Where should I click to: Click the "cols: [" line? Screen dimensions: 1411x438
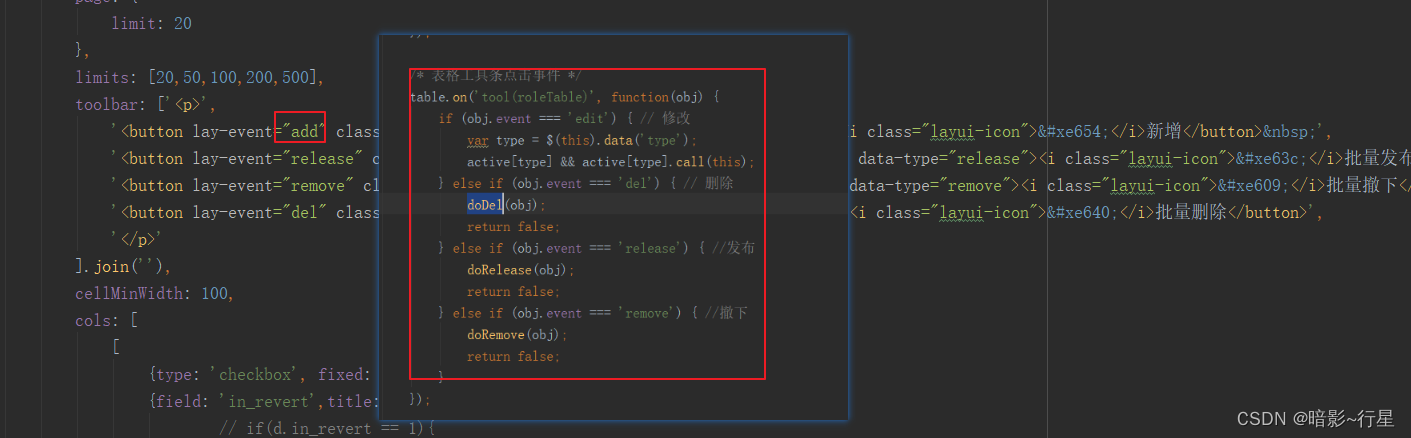point(106,320)
